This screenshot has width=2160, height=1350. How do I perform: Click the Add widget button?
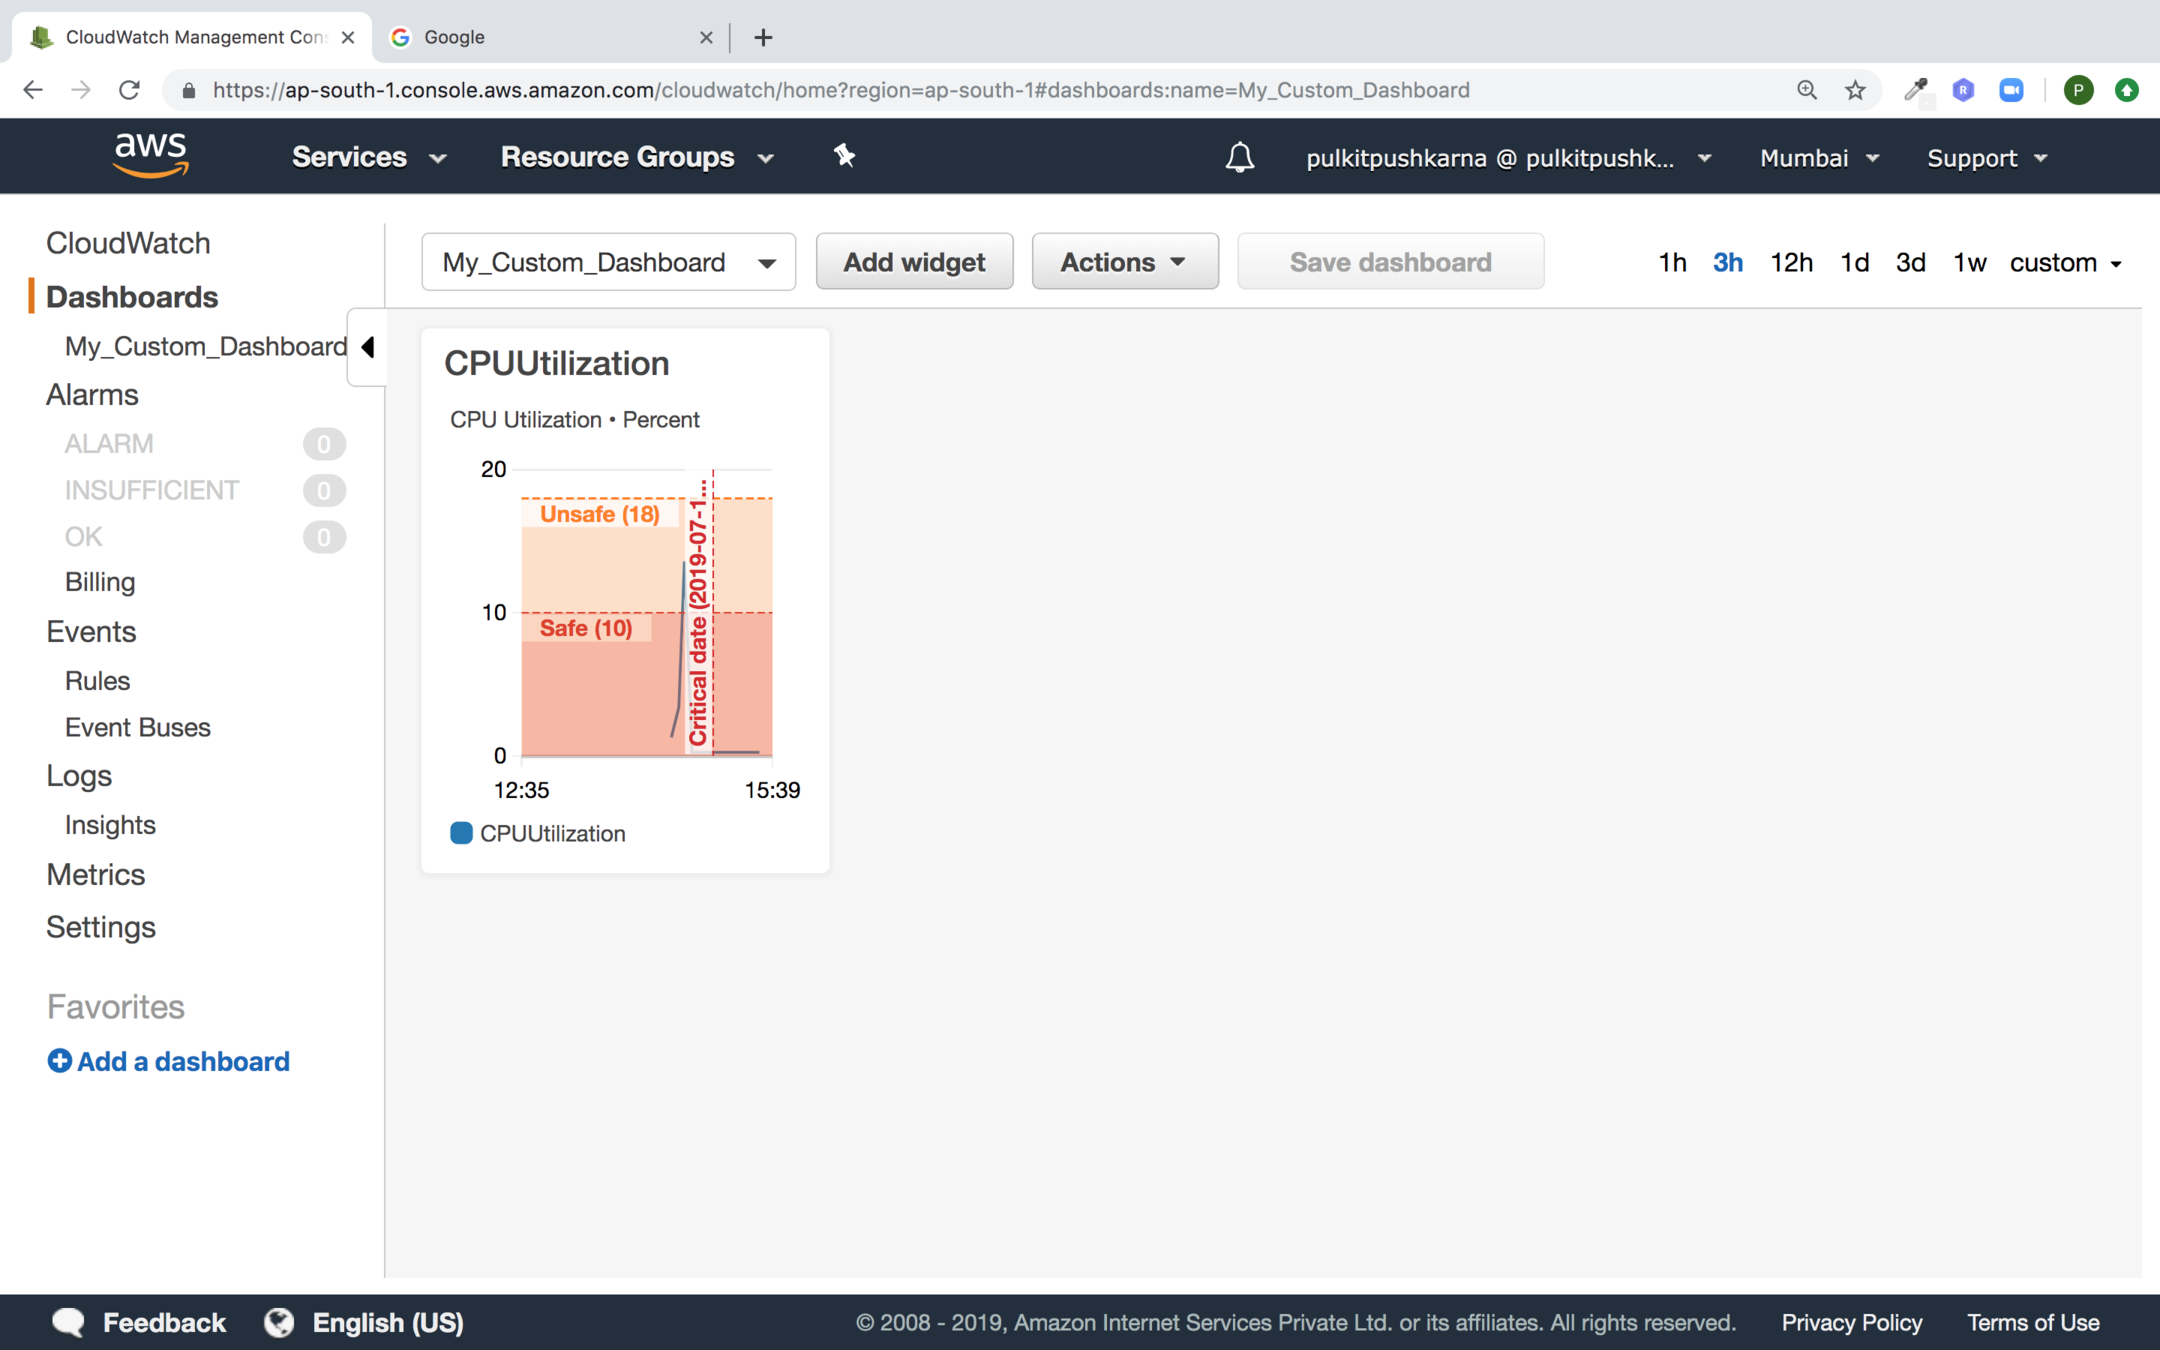[913, 262]
